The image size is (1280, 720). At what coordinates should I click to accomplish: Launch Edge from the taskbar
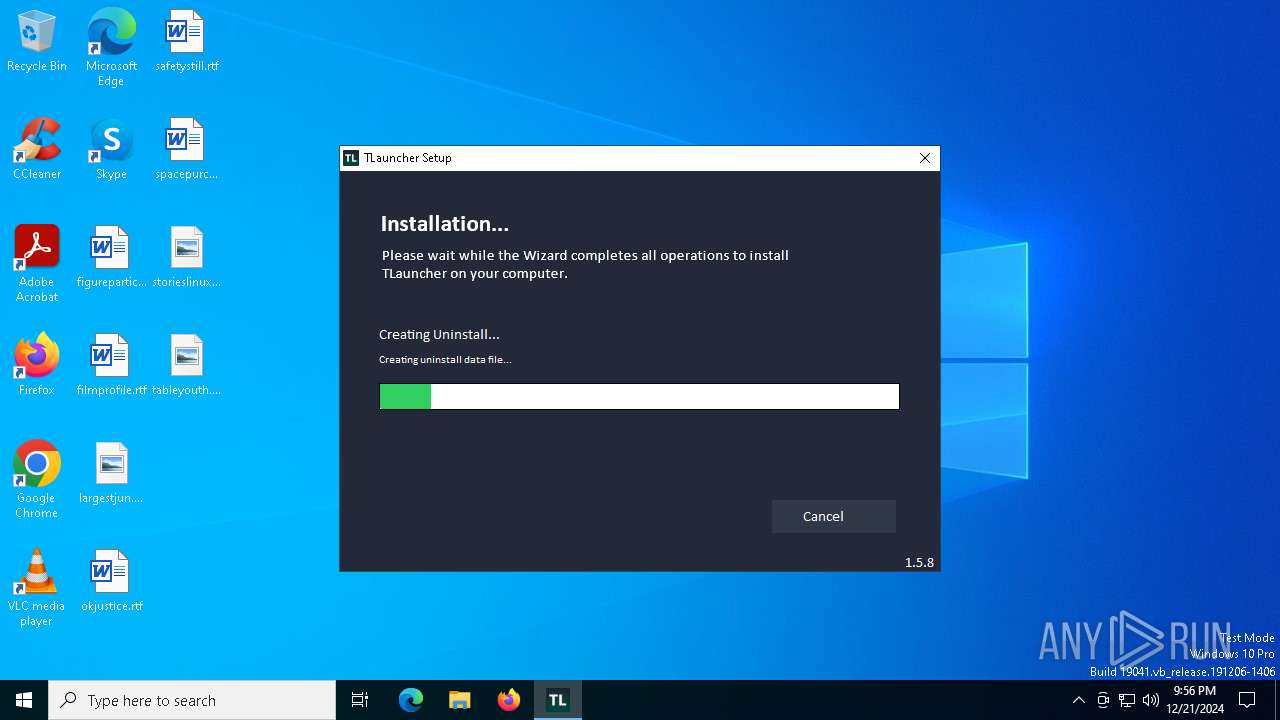pyautogui.click(x=411, y=700)
